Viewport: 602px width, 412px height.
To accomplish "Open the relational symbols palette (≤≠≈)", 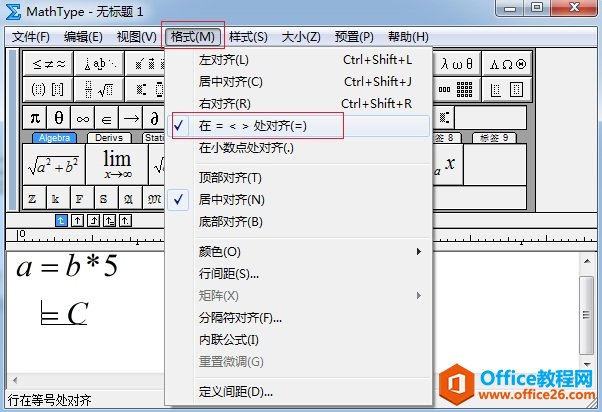I will click(x=48, y=64).
